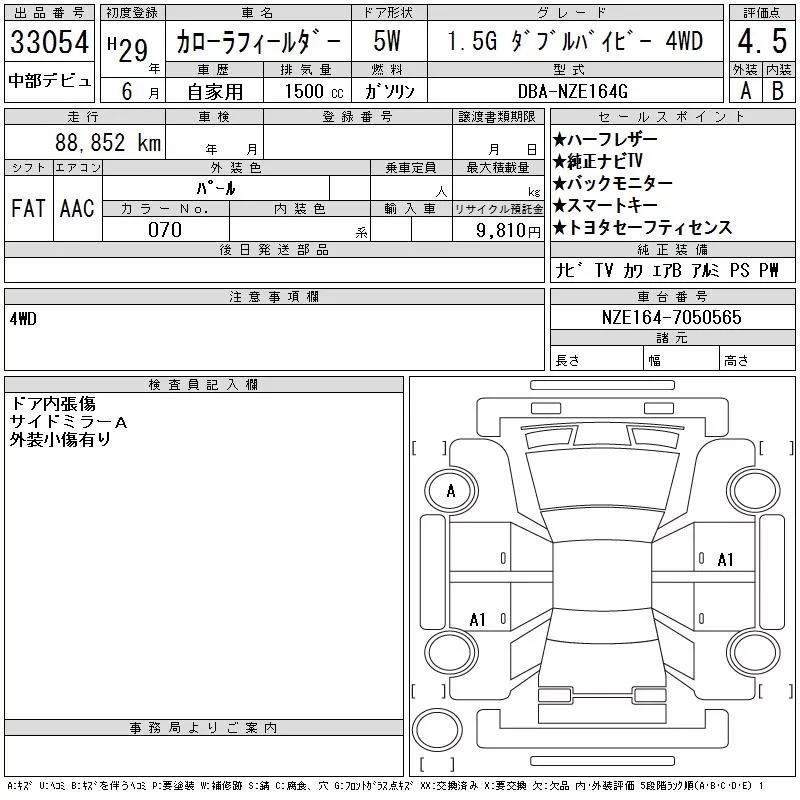Screen dimensions: 800x800
Task: Click the 長さ dimension field
Action: tap(596, 360)
